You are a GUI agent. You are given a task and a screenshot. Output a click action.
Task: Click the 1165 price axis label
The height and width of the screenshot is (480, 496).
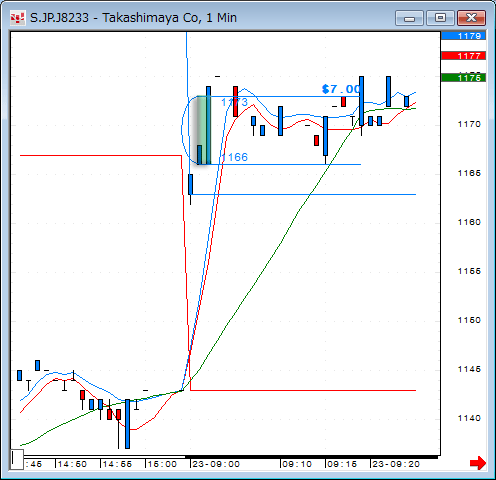[469, 173]
